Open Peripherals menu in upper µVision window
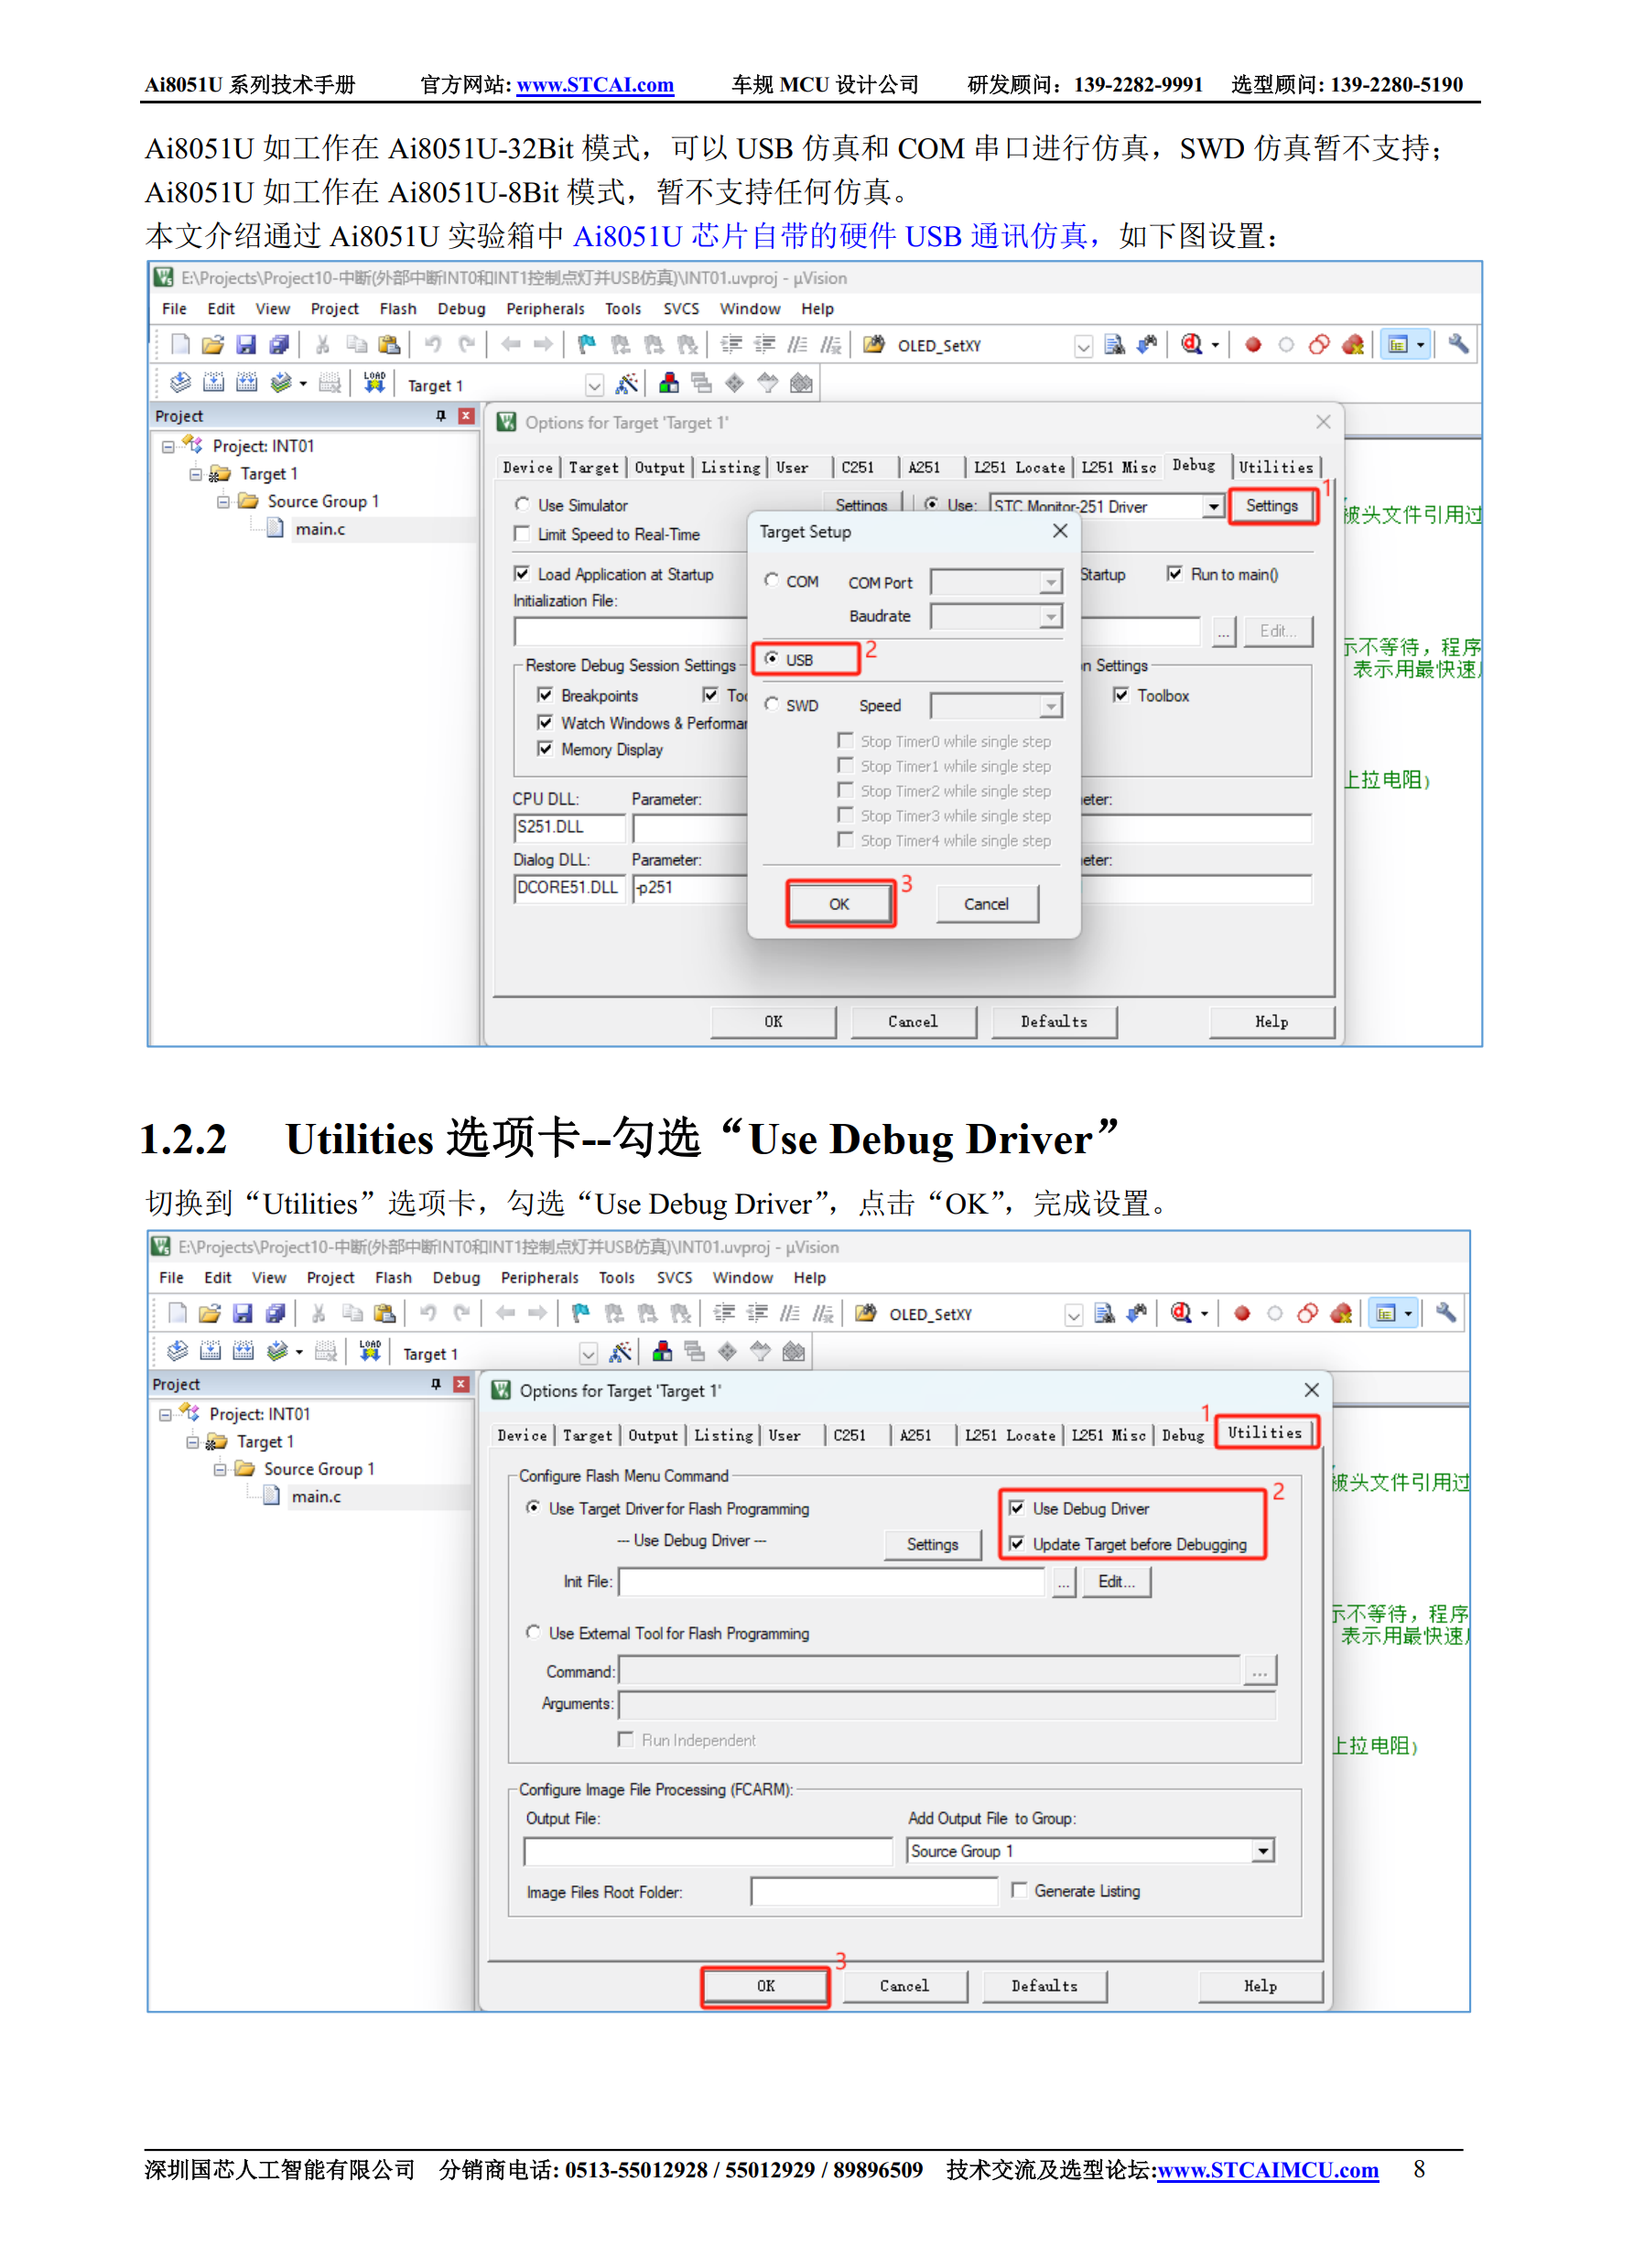Image resolution: width=1634 pixels, height=2268 pixels. [x=545, y=309]
